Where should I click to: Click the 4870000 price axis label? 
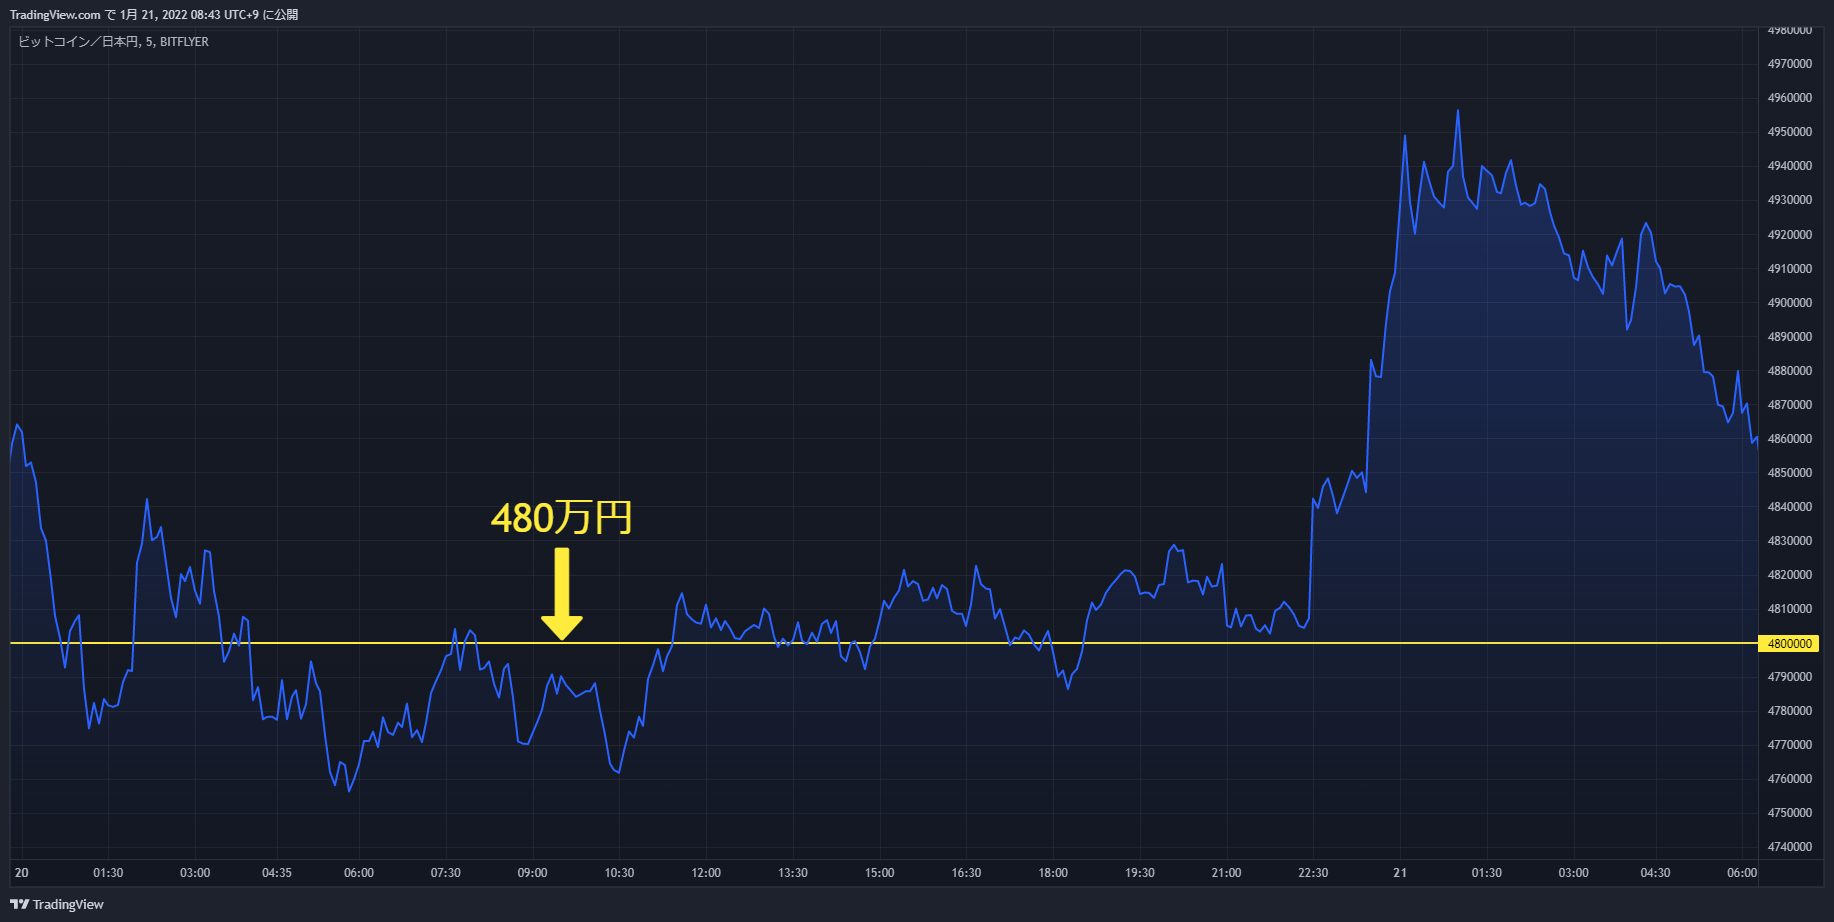pos(1789,405)
